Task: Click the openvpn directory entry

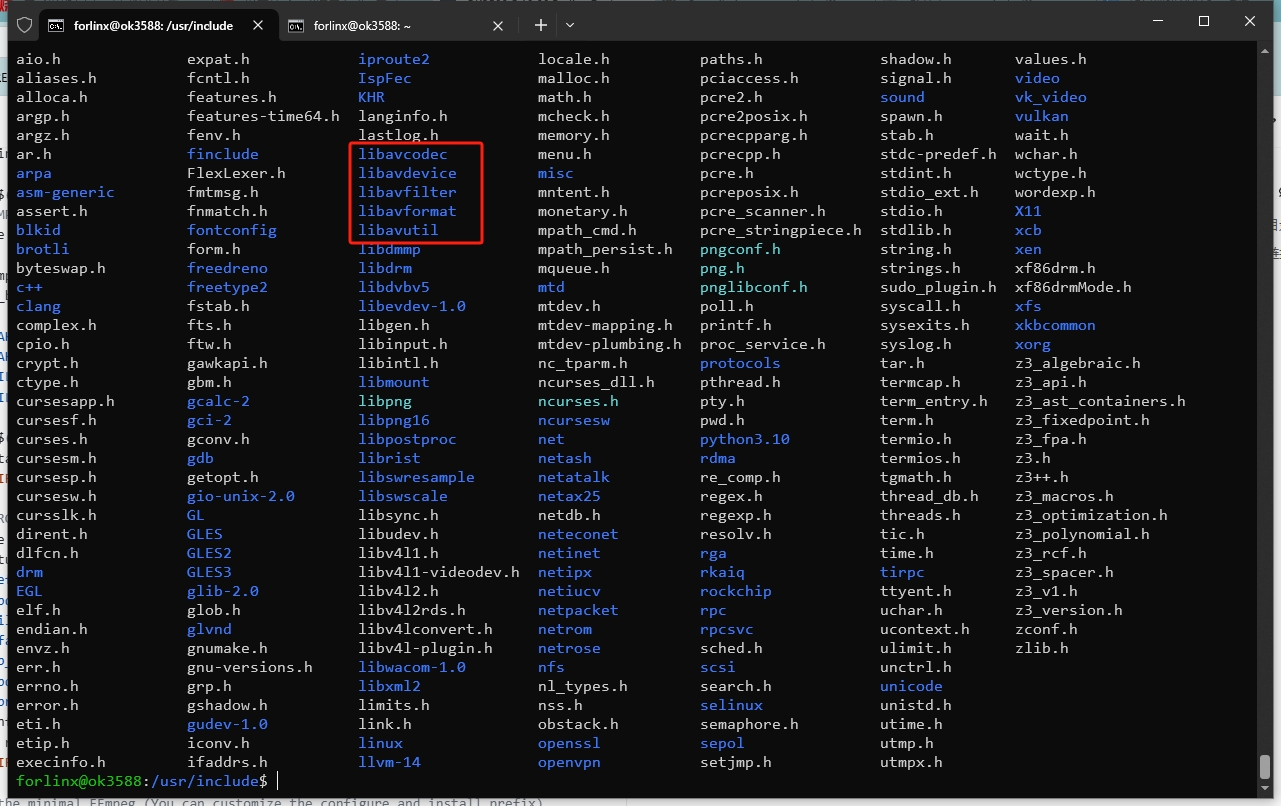Action: (569, 762)
